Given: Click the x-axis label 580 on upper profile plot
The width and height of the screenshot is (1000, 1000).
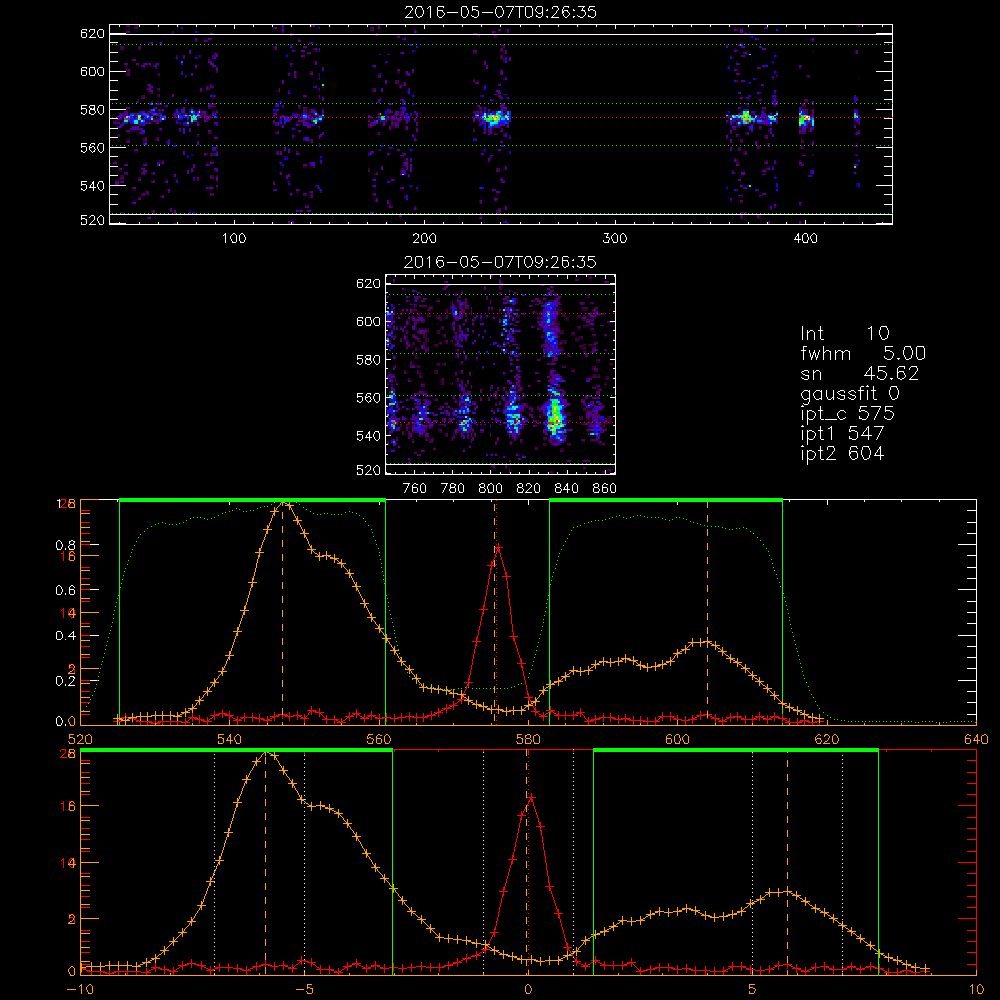Looking at the screenshot, I should pyautogui.click(x=528, y=740).
